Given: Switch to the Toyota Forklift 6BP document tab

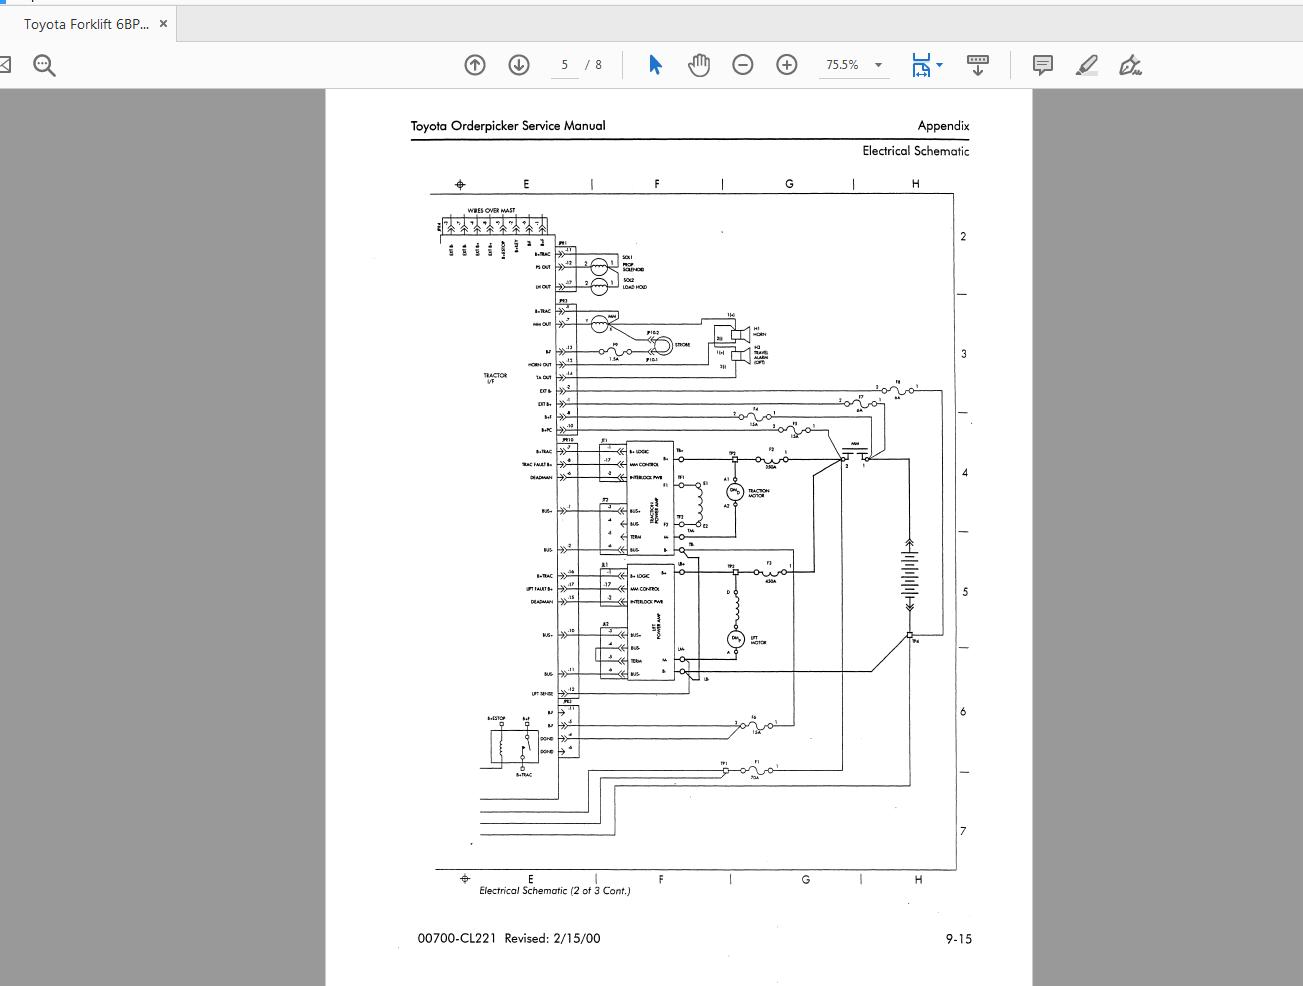Looking at the screenshot, I should coord(86,24).
